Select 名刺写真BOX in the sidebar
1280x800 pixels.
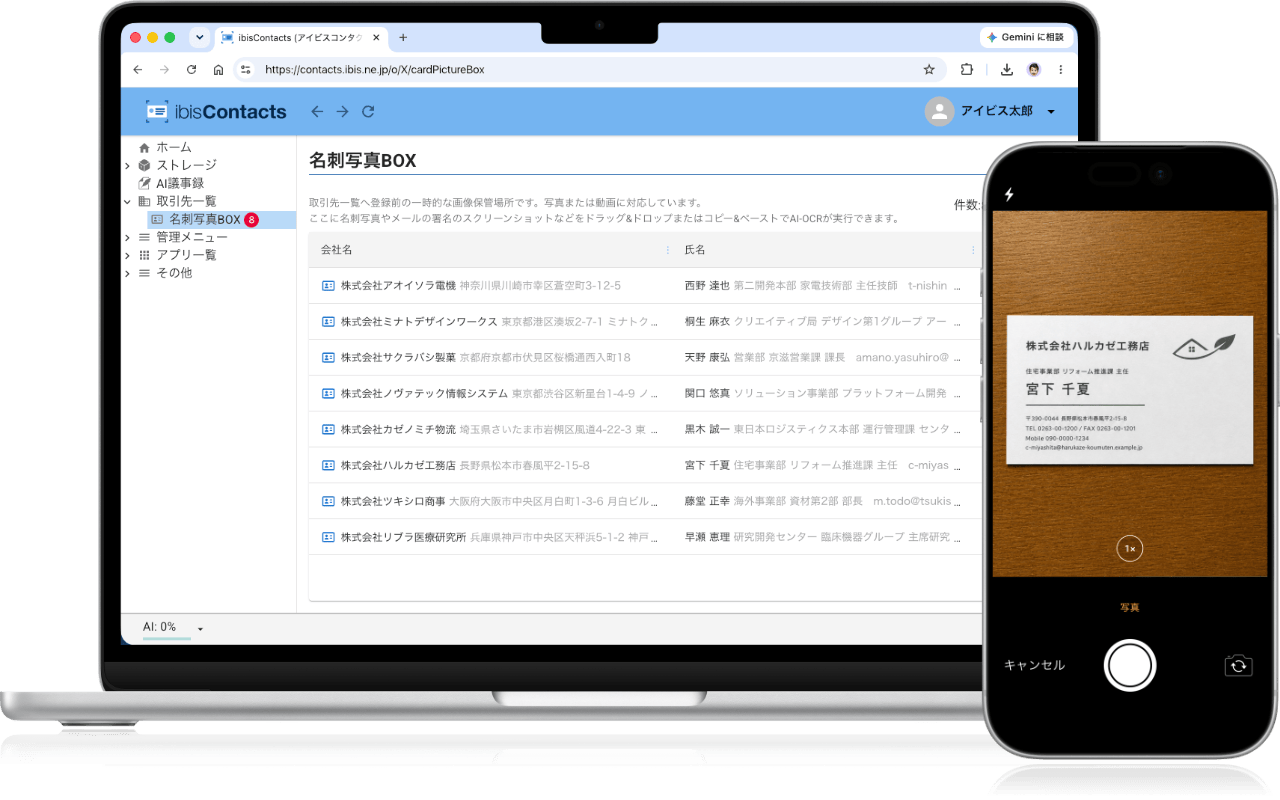(204, 219)
